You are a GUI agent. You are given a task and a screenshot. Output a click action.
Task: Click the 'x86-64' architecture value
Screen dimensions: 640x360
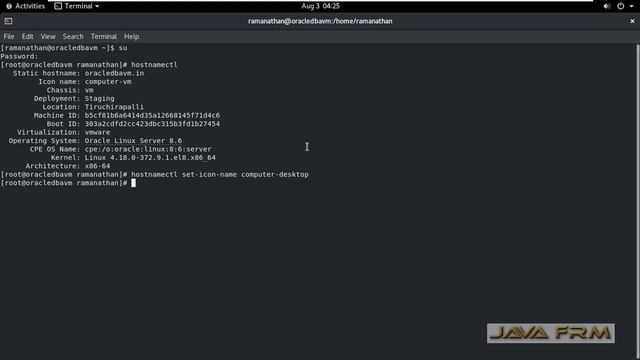click(x=97, y=166)
